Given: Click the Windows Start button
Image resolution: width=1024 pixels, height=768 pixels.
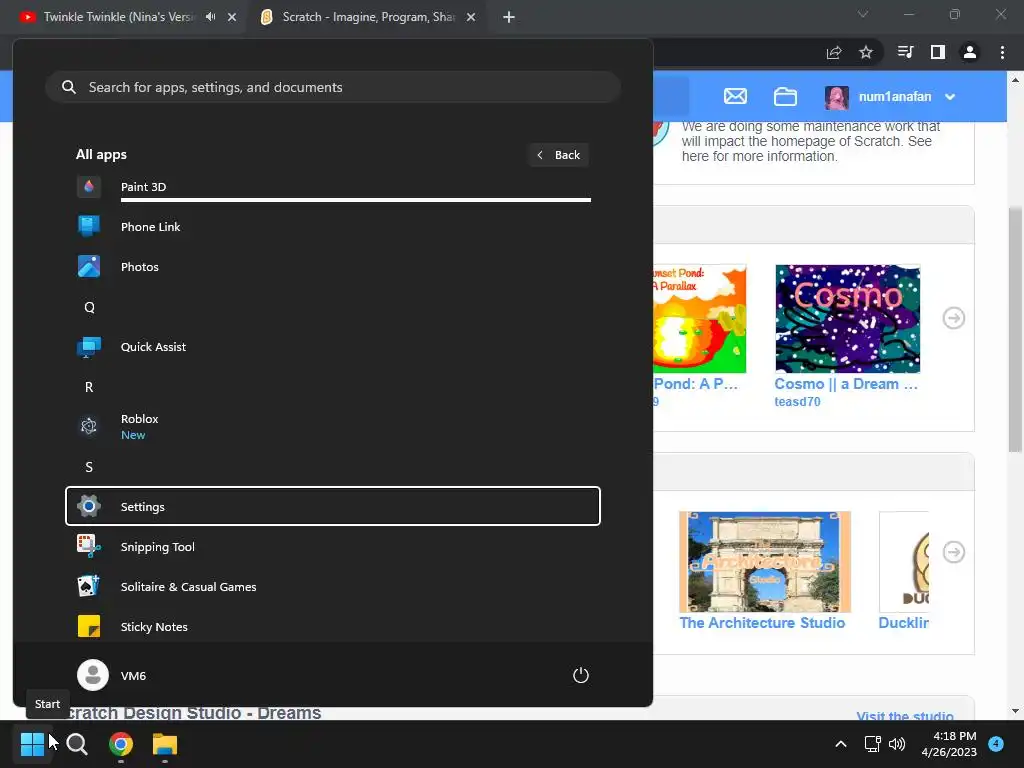Looking at the screenshot, I should pyautogui.click(x=32, y=744).
